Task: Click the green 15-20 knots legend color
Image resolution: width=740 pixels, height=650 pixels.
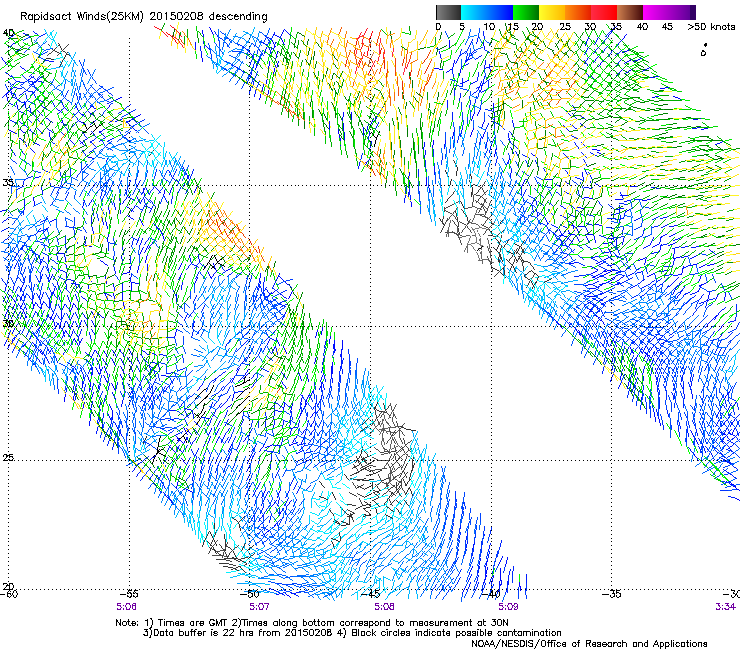Action: tap(526, 12)
